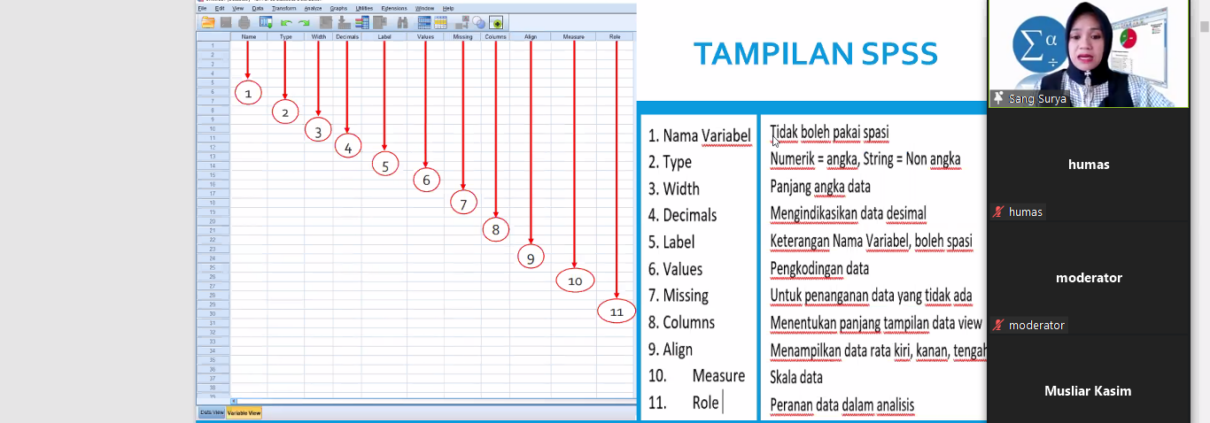Open the Recall recently used dialogs icon
This screenshot has height=423, width=1210.
click(x=266, y=22)
